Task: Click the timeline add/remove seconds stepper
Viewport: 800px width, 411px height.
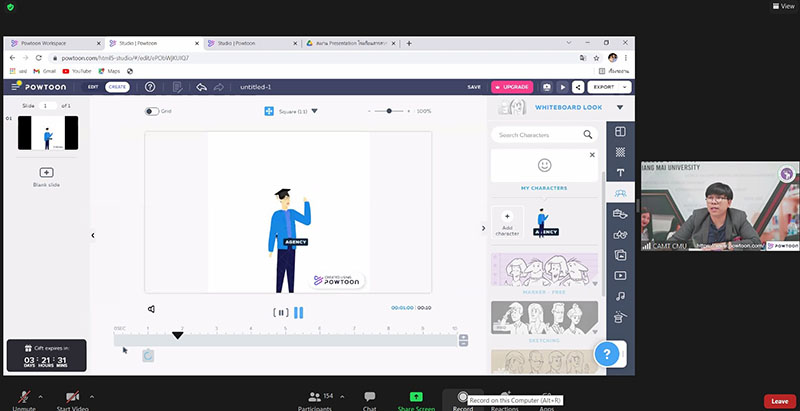Action: pyautogui.click(x=463, y=340)
